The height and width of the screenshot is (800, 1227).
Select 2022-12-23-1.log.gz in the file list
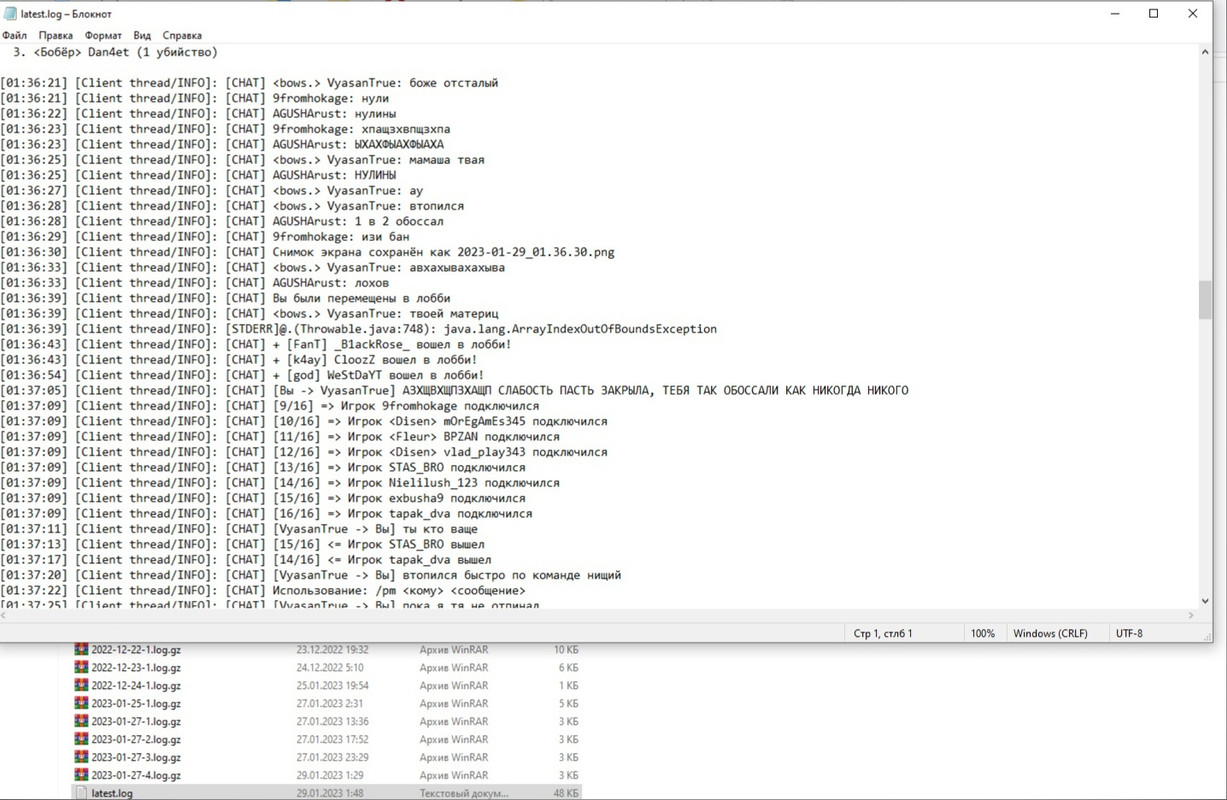136,668
